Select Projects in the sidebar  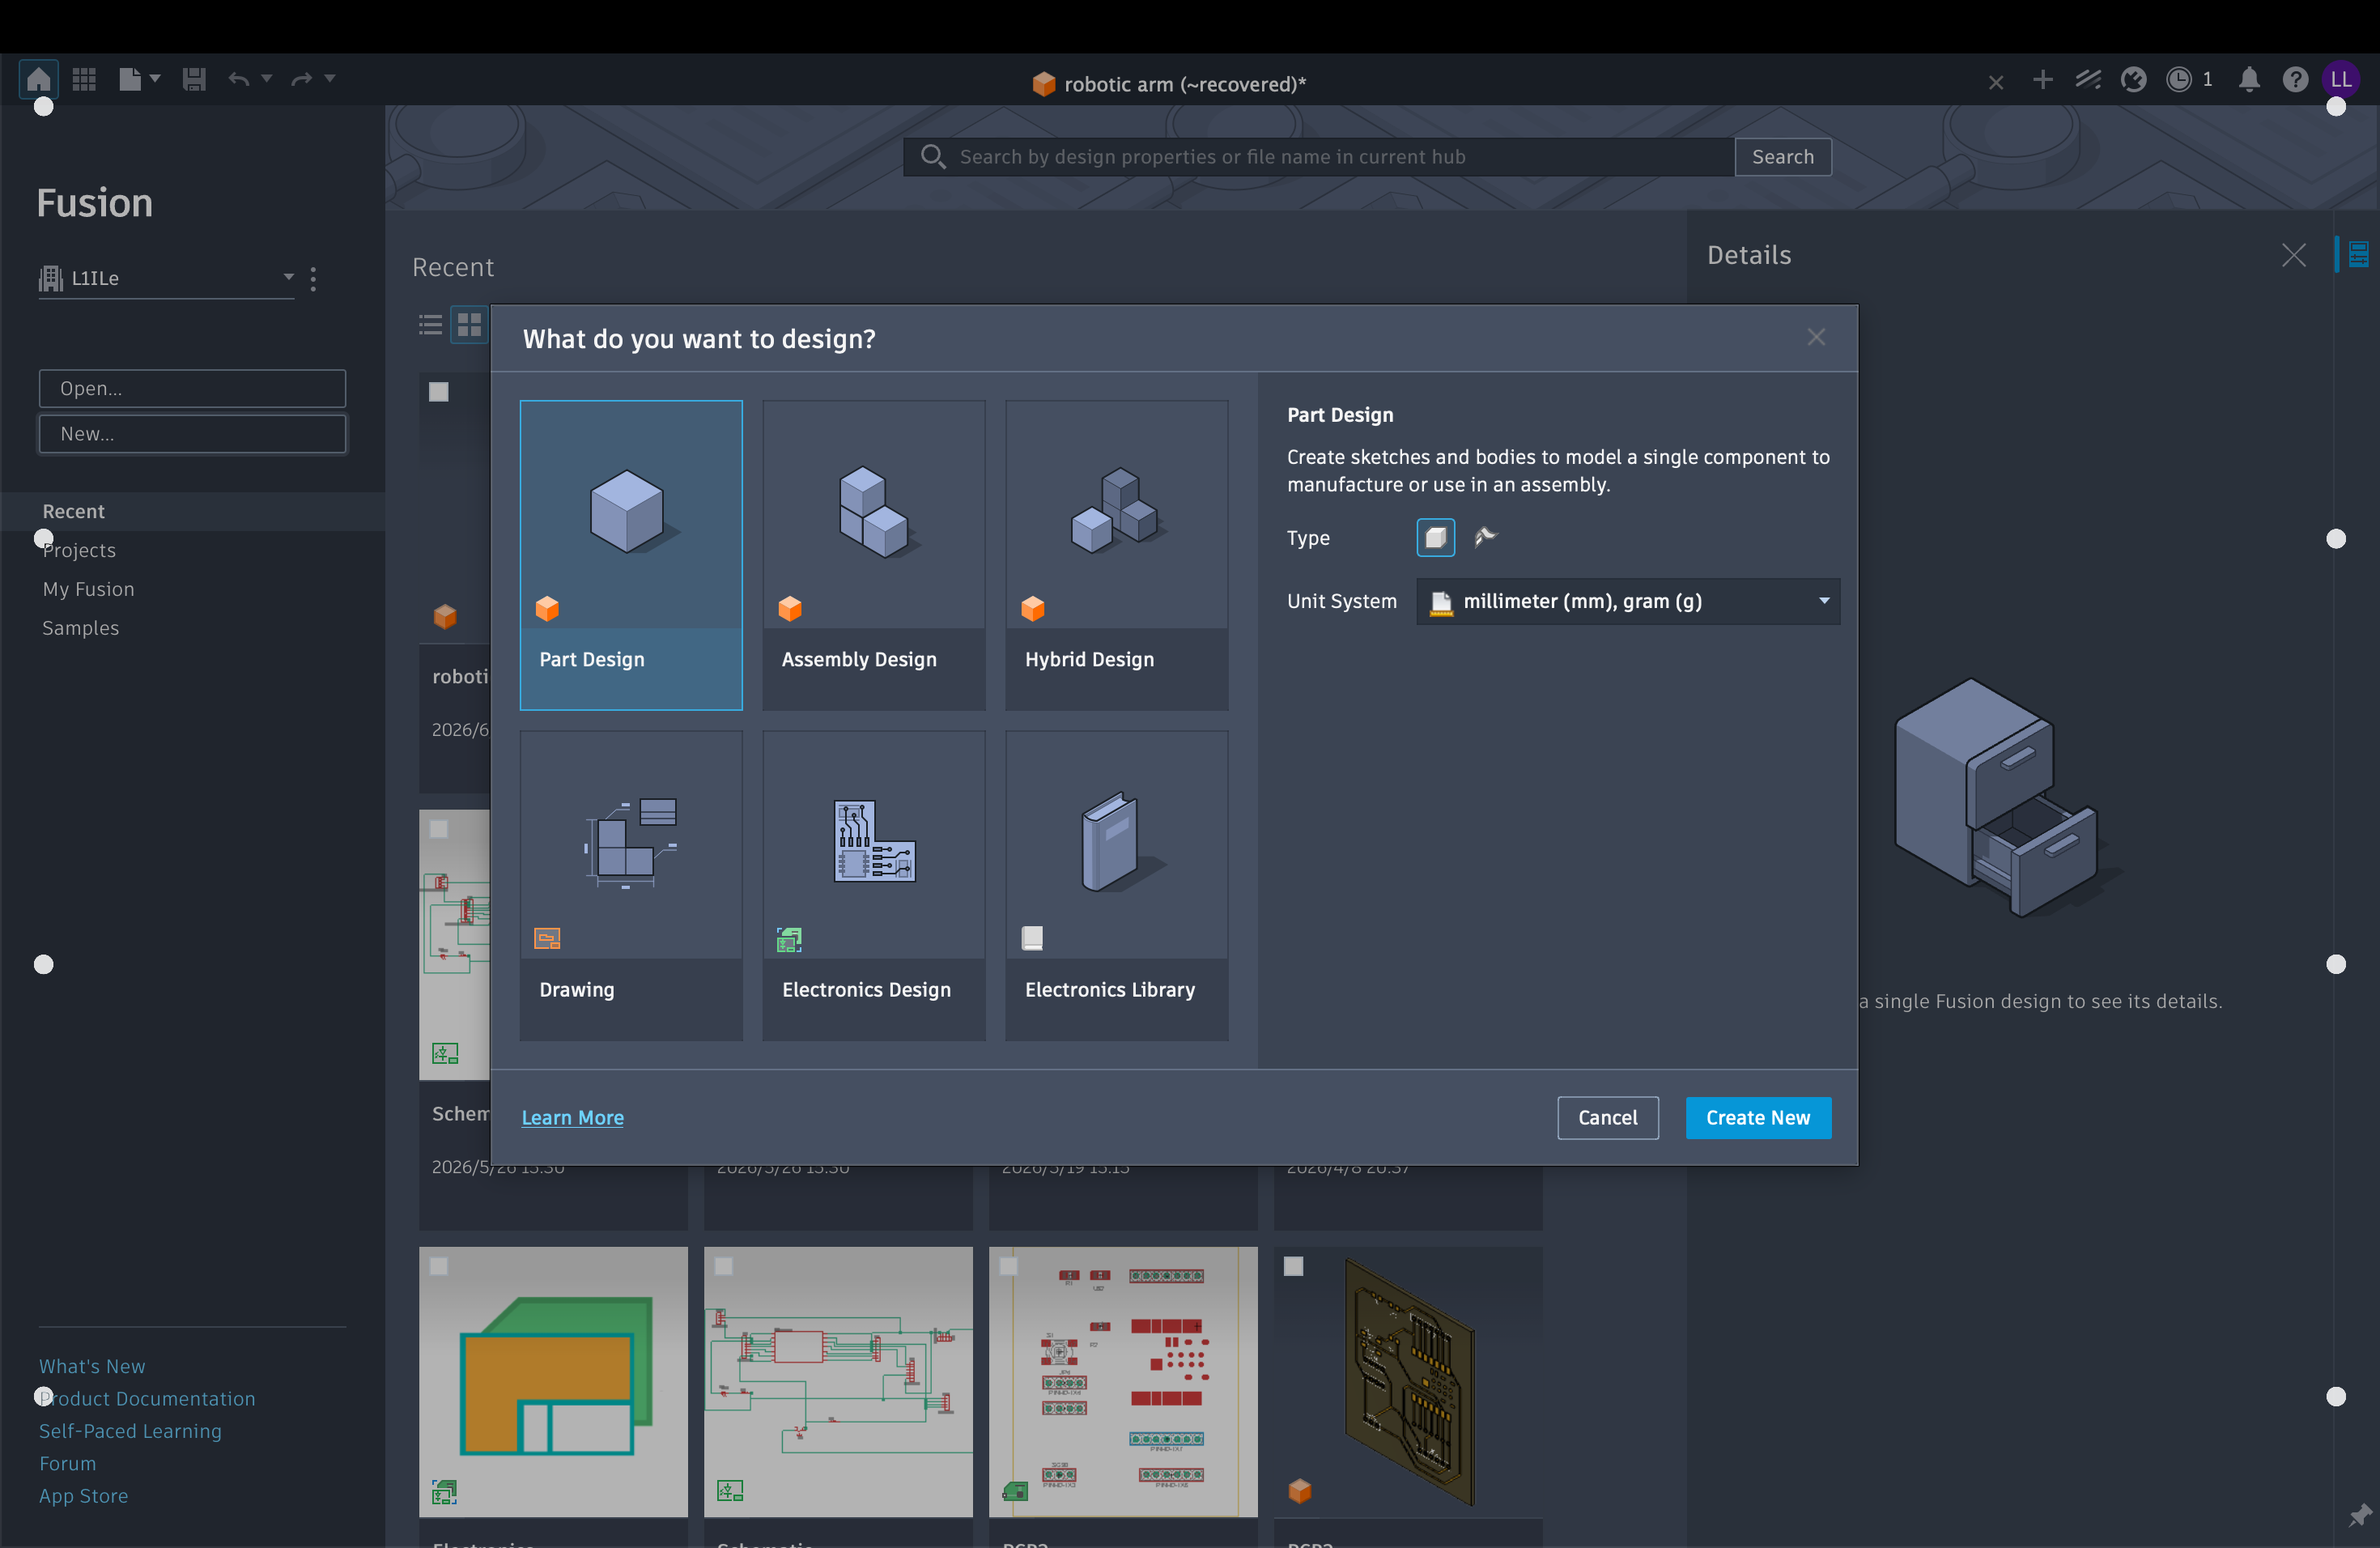coord(79,550)
